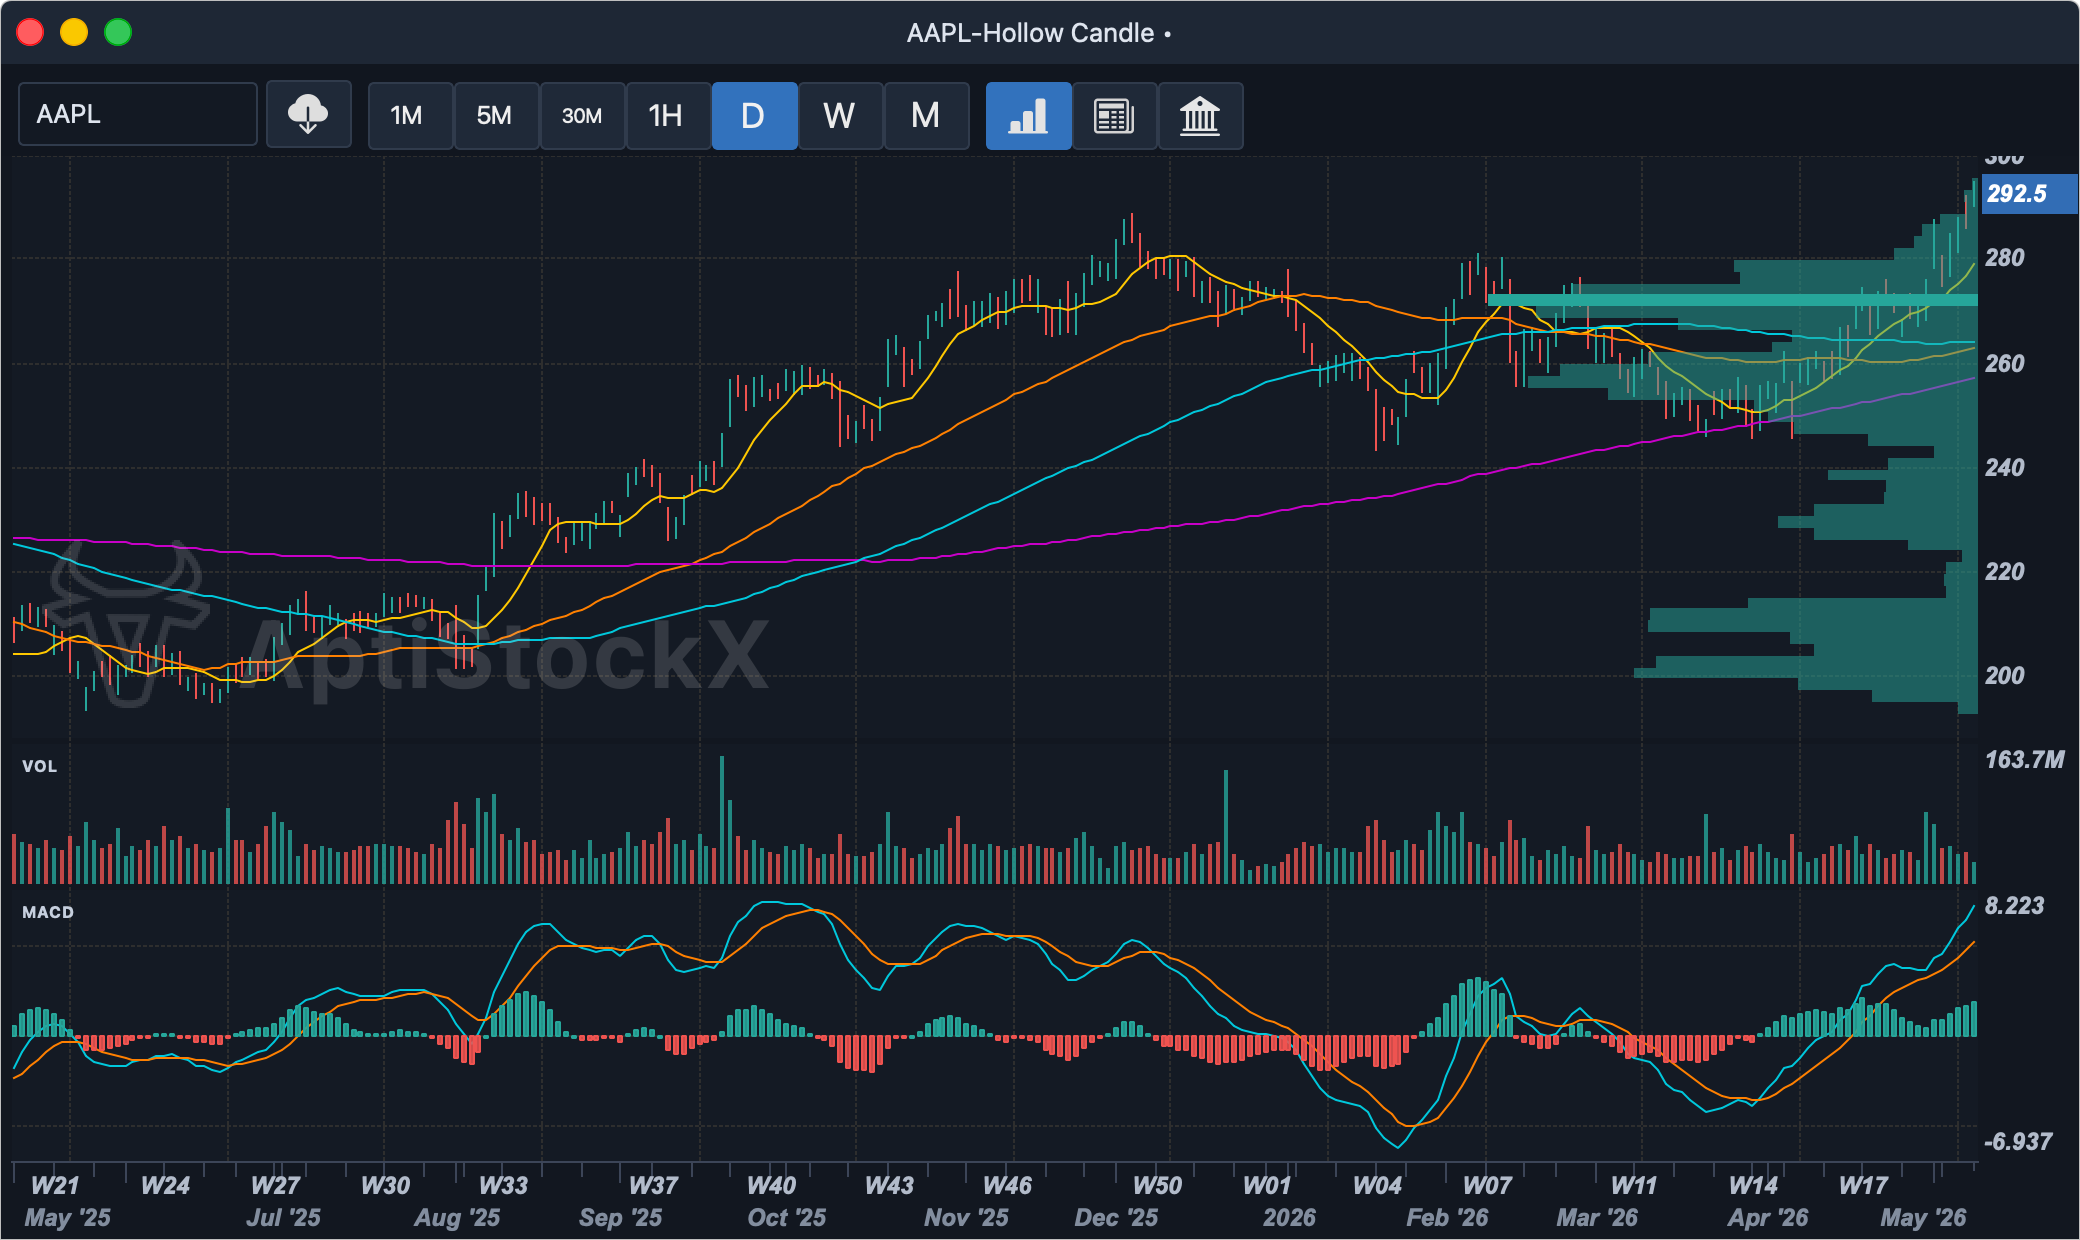Select the 1H hourly timeframe

(668, 116)
